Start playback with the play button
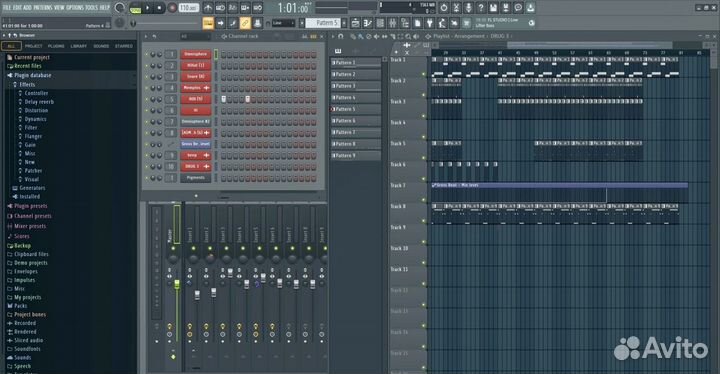720x374 pixels. (x=147, y=8)
